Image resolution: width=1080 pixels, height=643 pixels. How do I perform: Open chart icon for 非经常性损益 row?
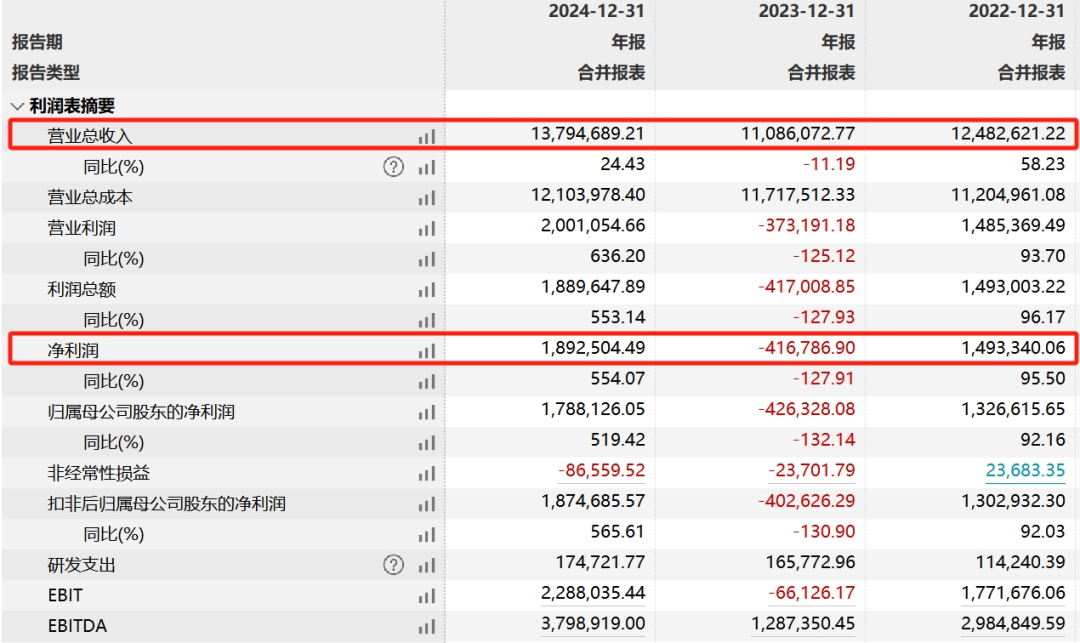click(x=427, y=474)
